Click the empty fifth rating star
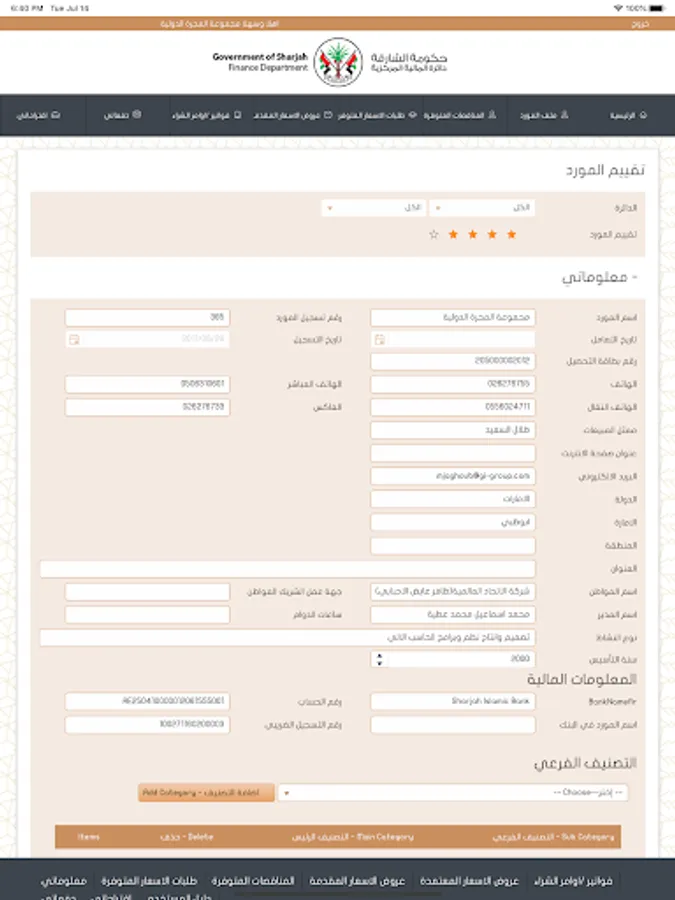This screenshot has width=675, height=900. (434, 234)
